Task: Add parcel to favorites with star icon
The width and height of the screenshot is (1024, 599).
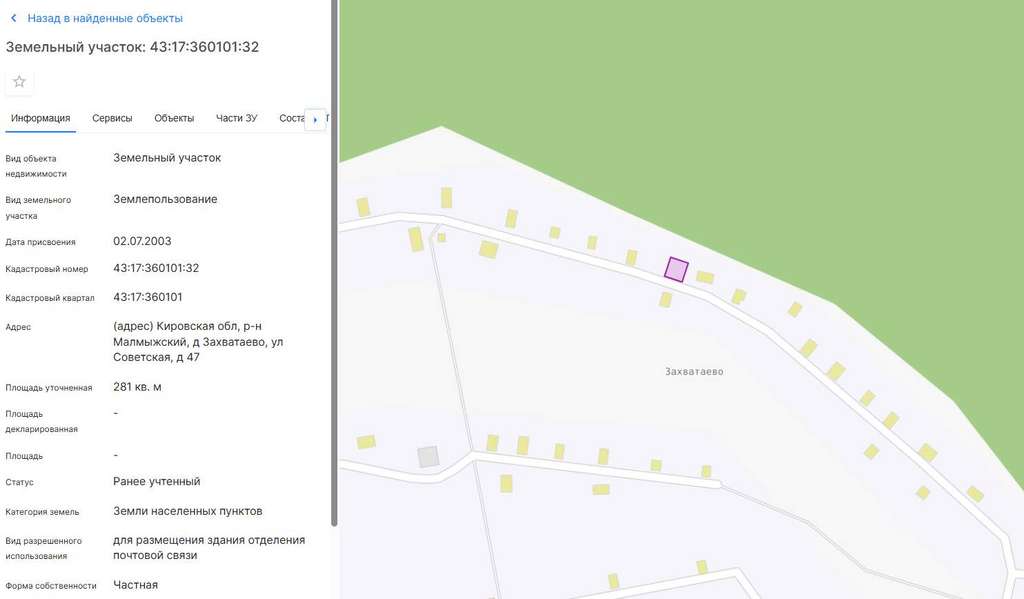Action: (20, 82)
